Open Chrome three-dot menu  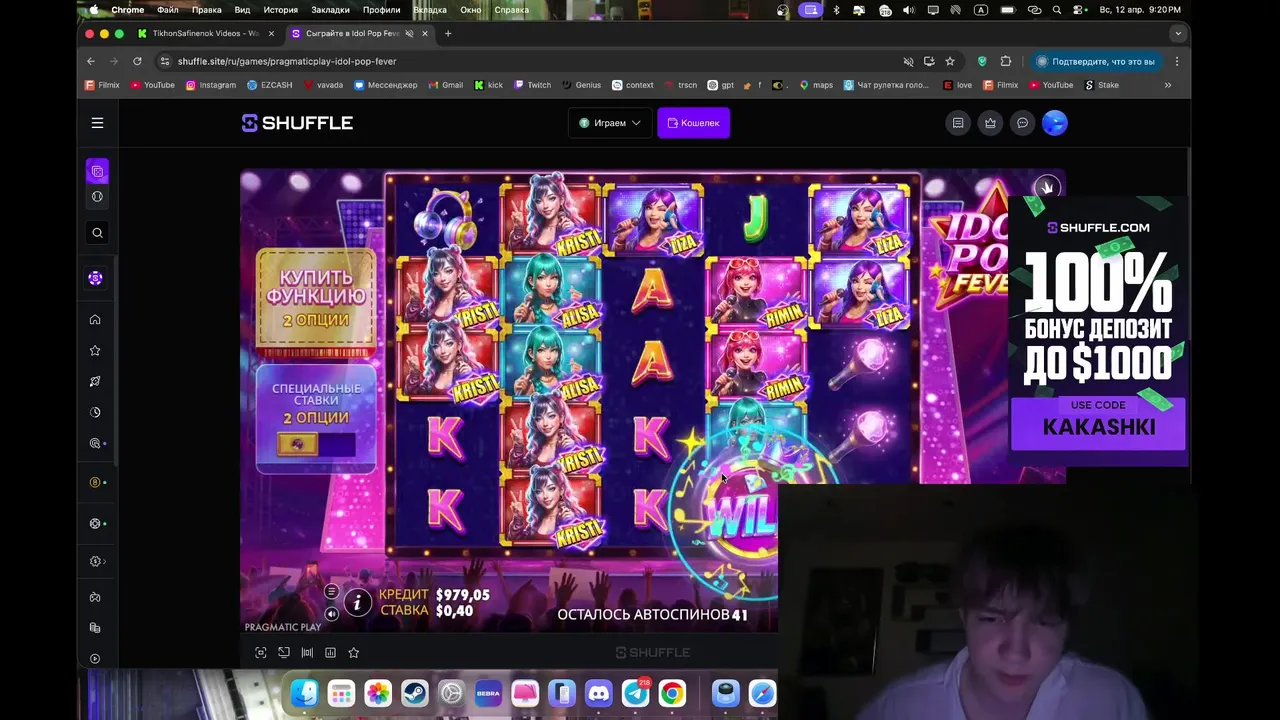click(x=1177, y=61)
